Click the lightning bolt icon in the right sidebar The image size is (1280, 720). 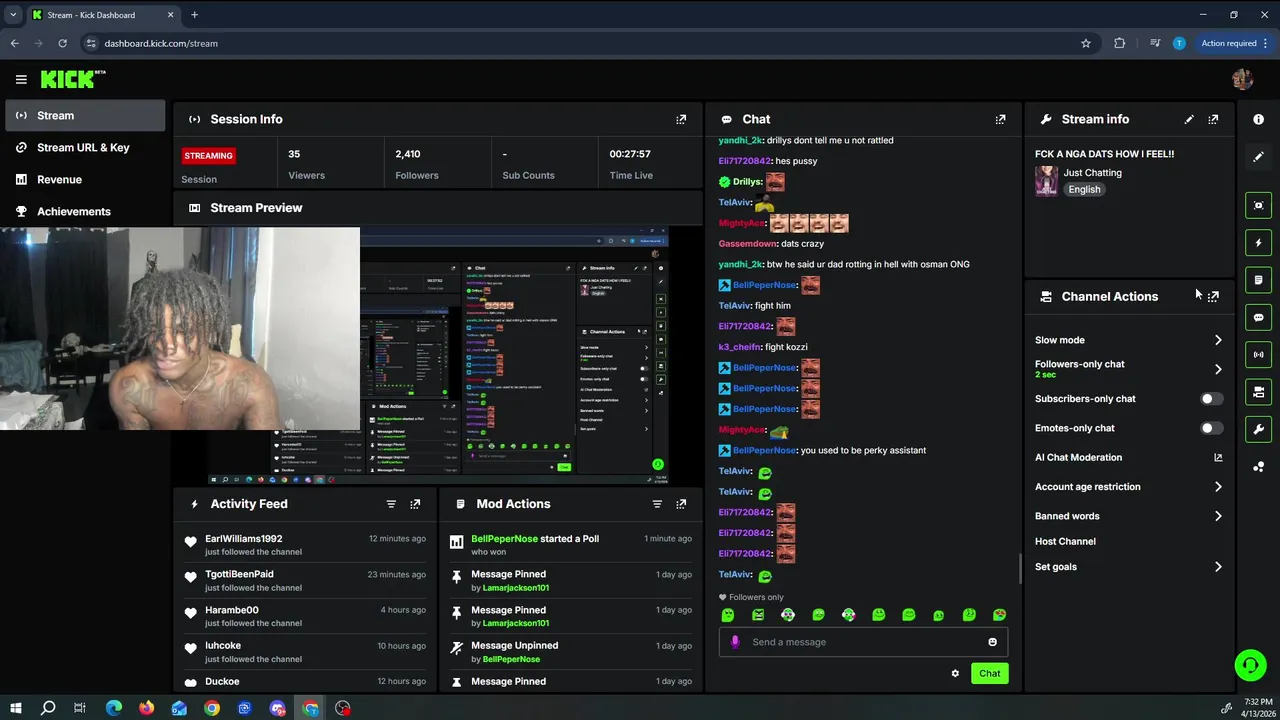[x=1258, y=242]
